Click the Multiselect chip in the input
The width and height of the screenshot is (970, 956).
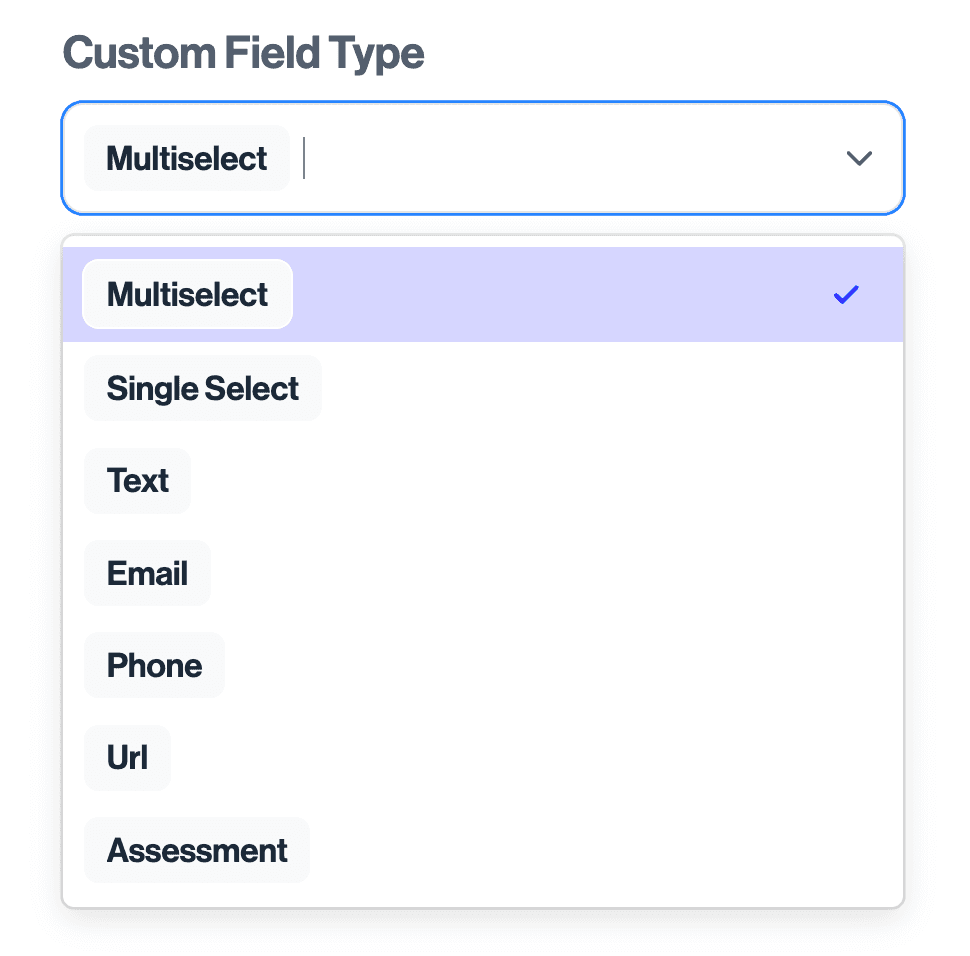tap(186, 158)
